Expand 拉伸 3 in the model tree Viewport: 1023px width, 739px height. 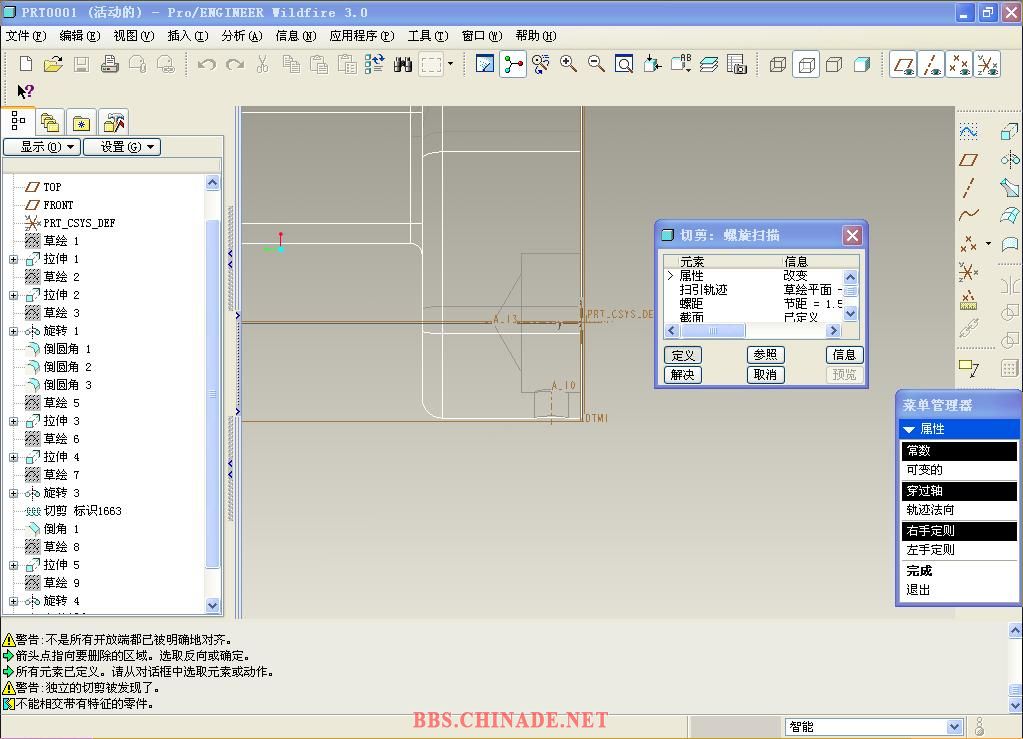[14, 421]
